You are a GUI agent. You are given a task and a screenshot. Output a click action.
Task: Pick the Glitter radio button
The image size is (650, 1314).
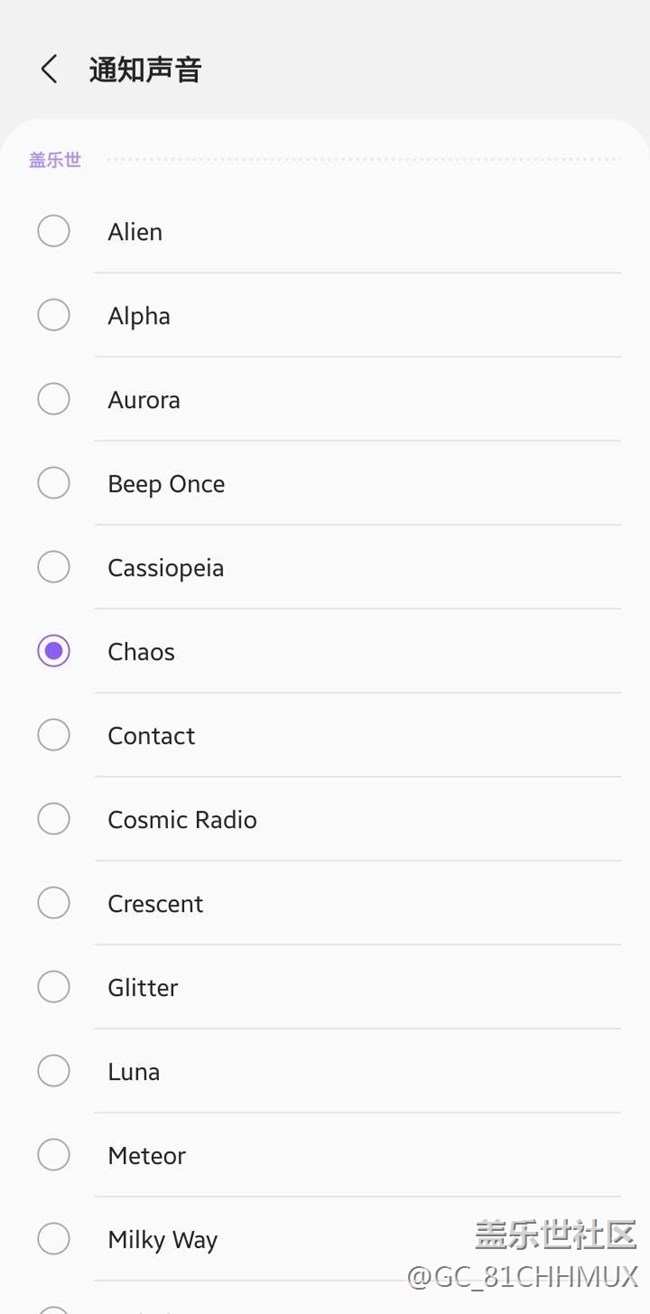click(53, 987)
